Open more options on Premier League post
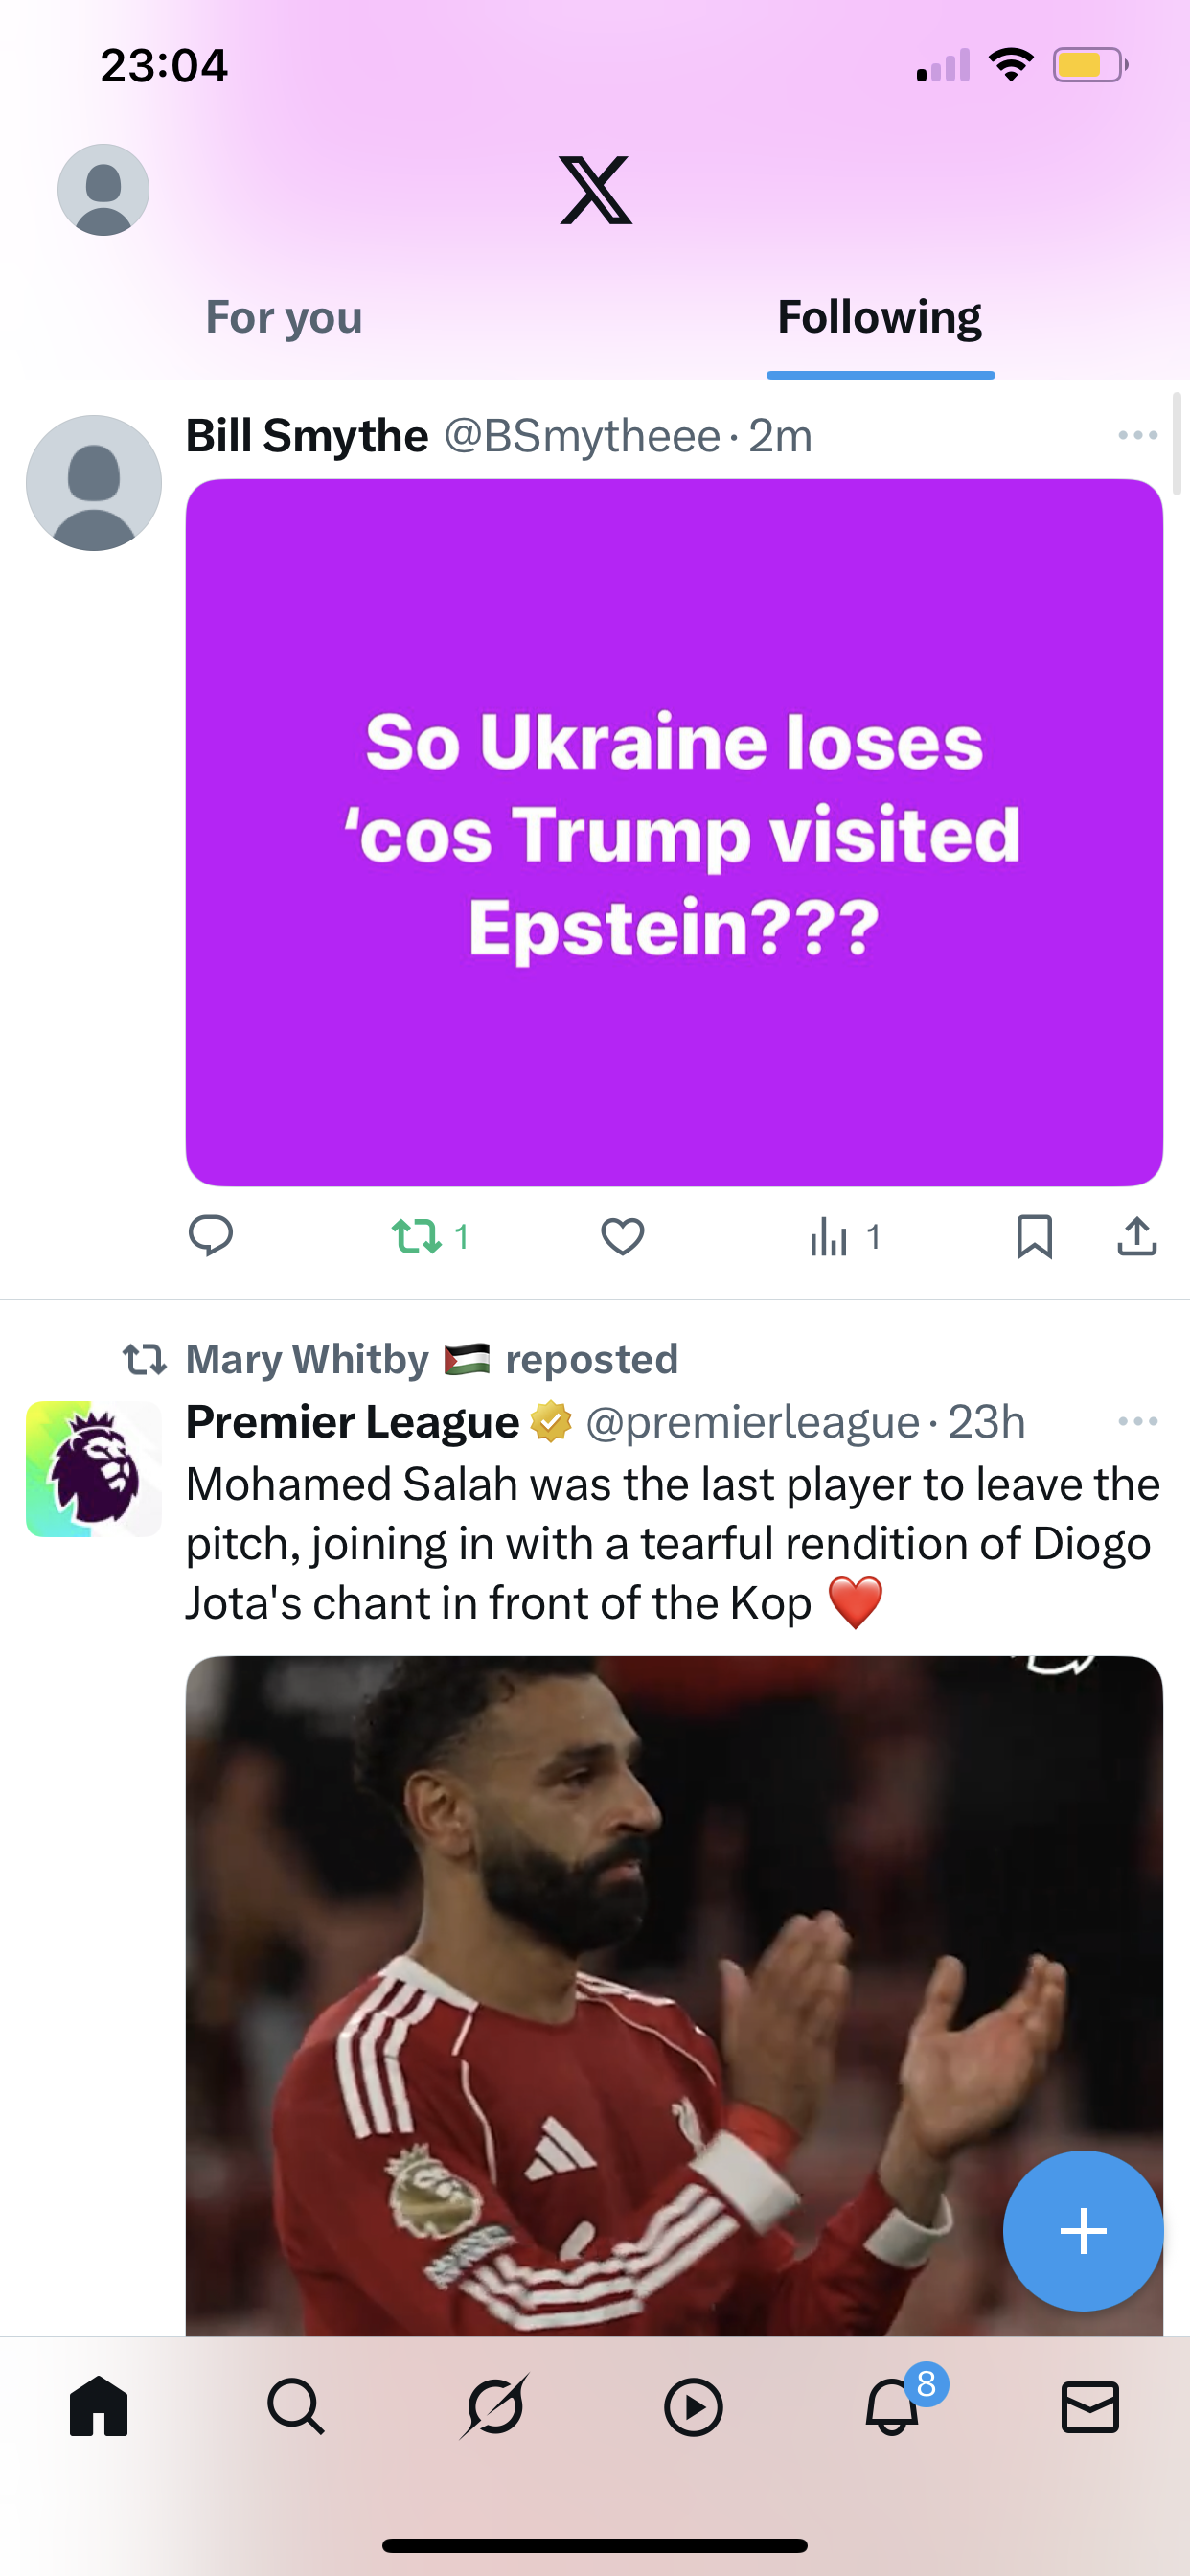This screenshot has width=1190, height=2576. (1138, 1421)
